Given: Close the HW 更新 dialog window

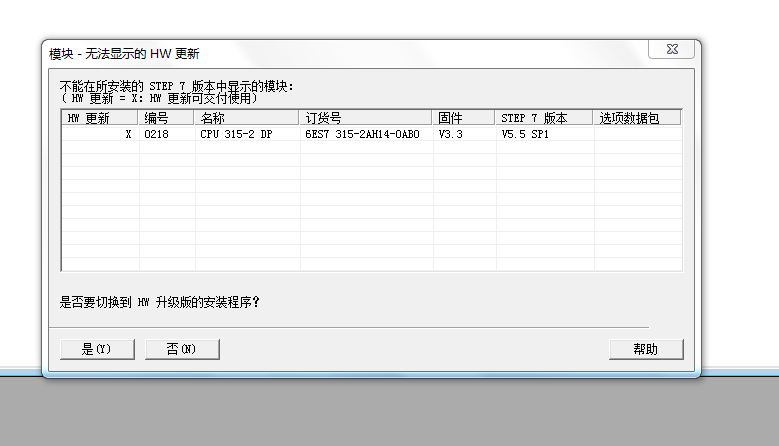Looking at the screenshot, I should point(672,49).
